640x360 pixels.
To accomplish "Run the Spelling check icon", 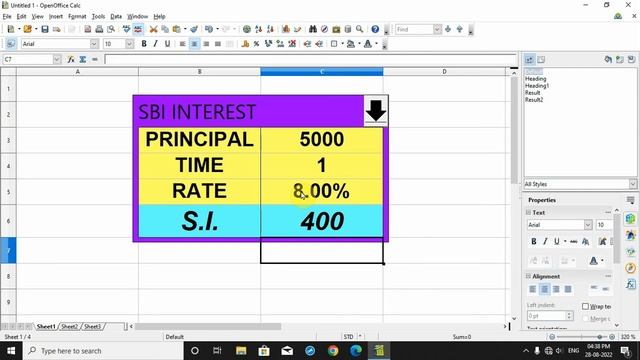I will pyautogui.click(x=127, y=29).
